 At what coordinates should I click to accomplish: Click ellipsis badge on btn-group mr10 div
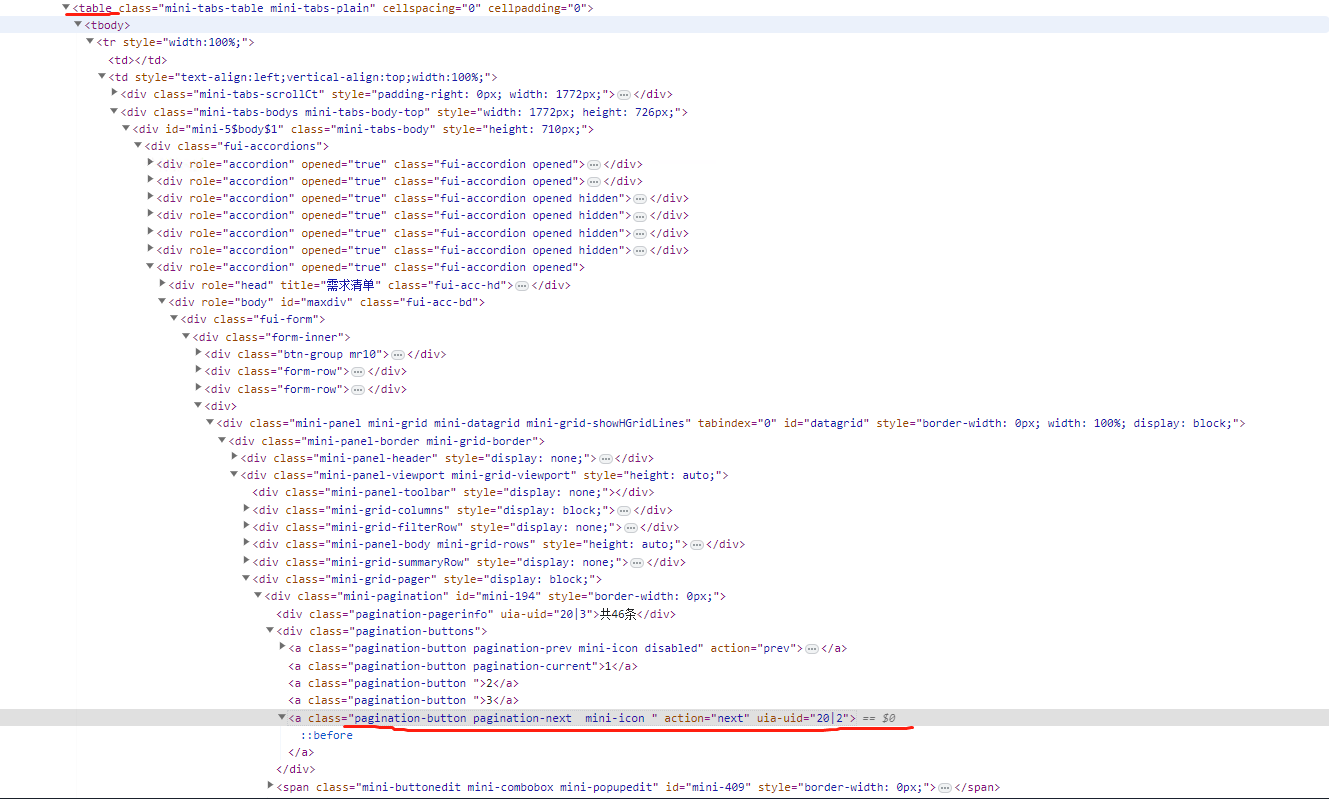coord(398,354)
